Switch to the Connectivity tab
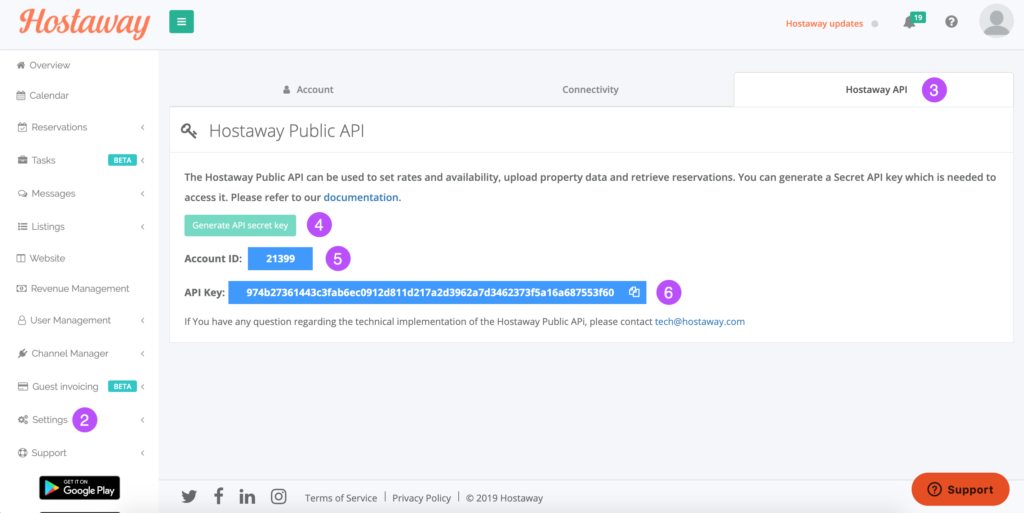The height and width of the screenshot is (513, 1024). [590, 89]
